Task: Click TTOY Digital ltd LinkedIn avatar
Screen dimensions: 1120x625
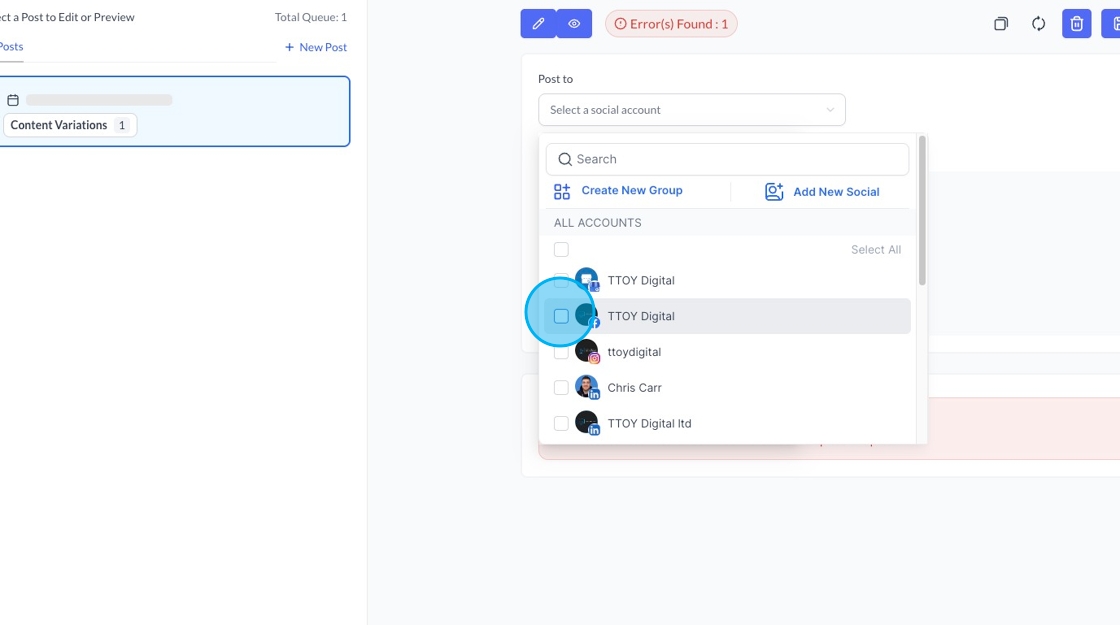Action: pos(586,423)
